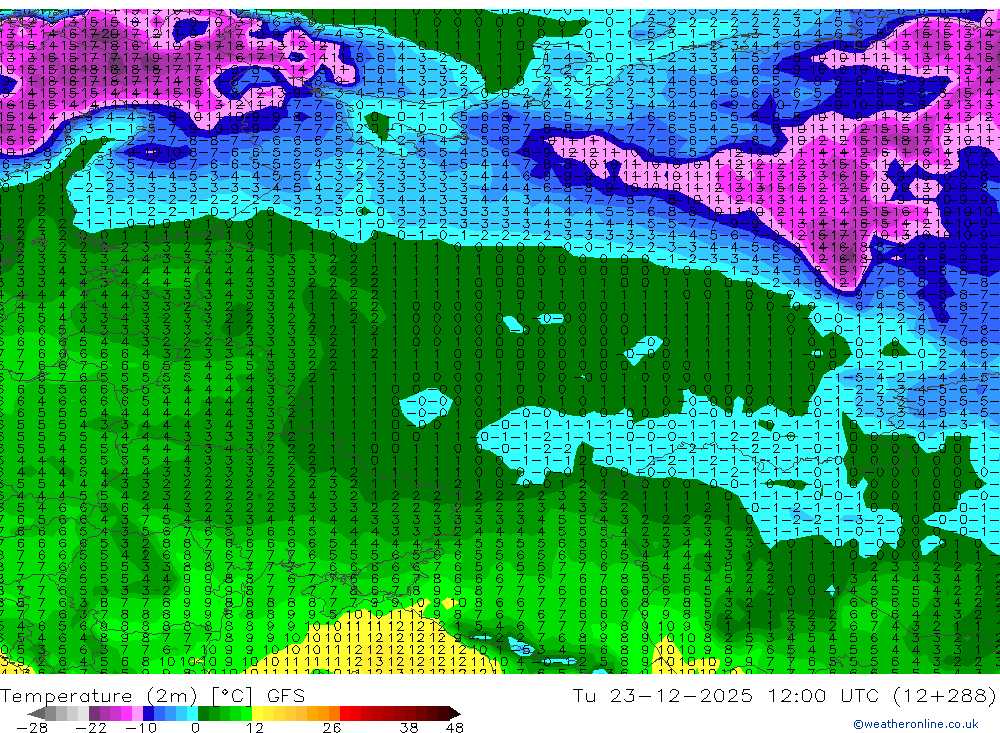Pick the cyan swatch just left of green
Viewport: 1000px width, 733px height.
coord(193,714)
